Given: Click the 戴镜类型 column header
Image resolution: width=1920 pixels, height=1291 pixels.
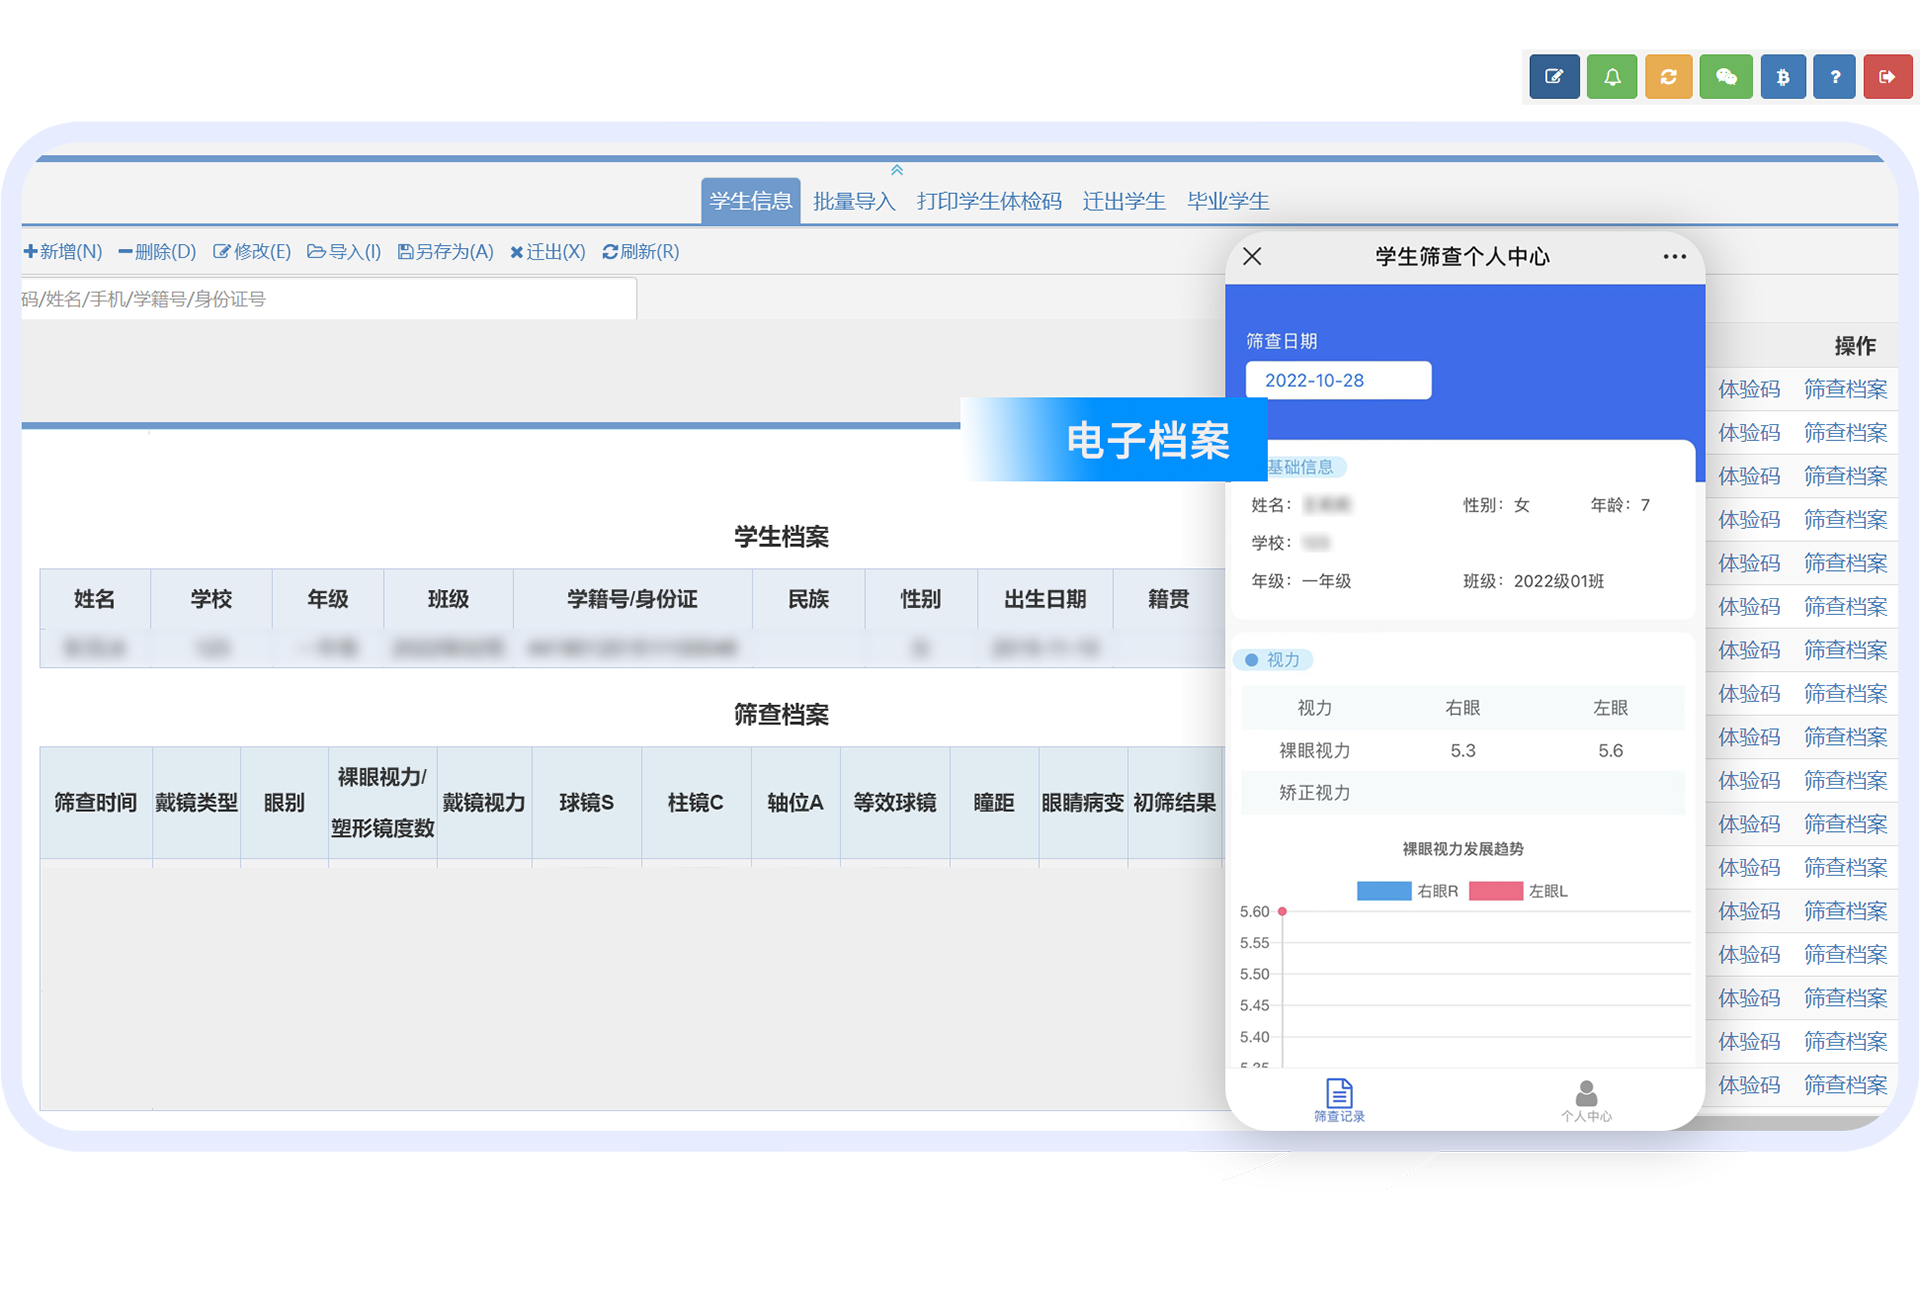Looking at the screenshot, I should 196,802.
